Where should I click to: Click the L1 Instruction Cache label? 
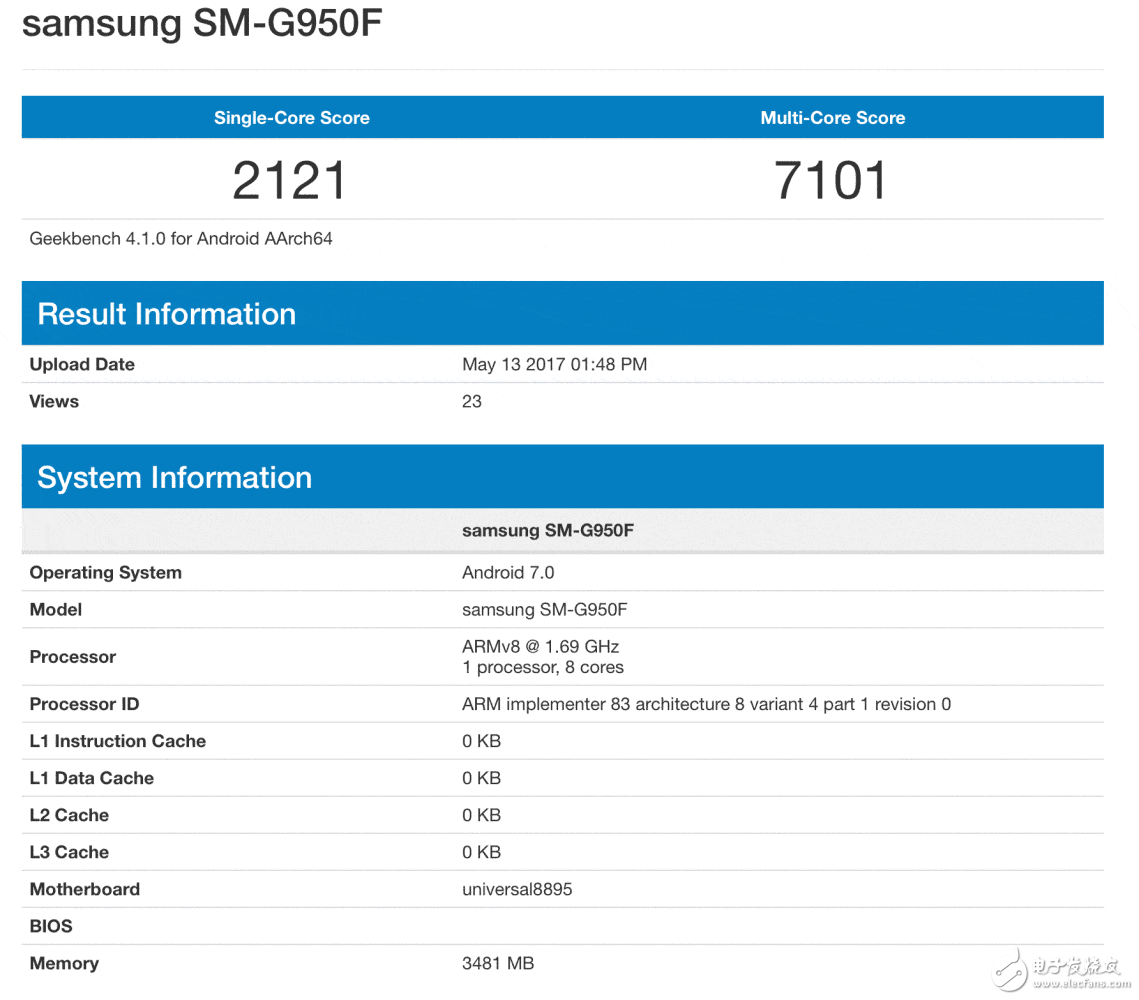(118, 741)
